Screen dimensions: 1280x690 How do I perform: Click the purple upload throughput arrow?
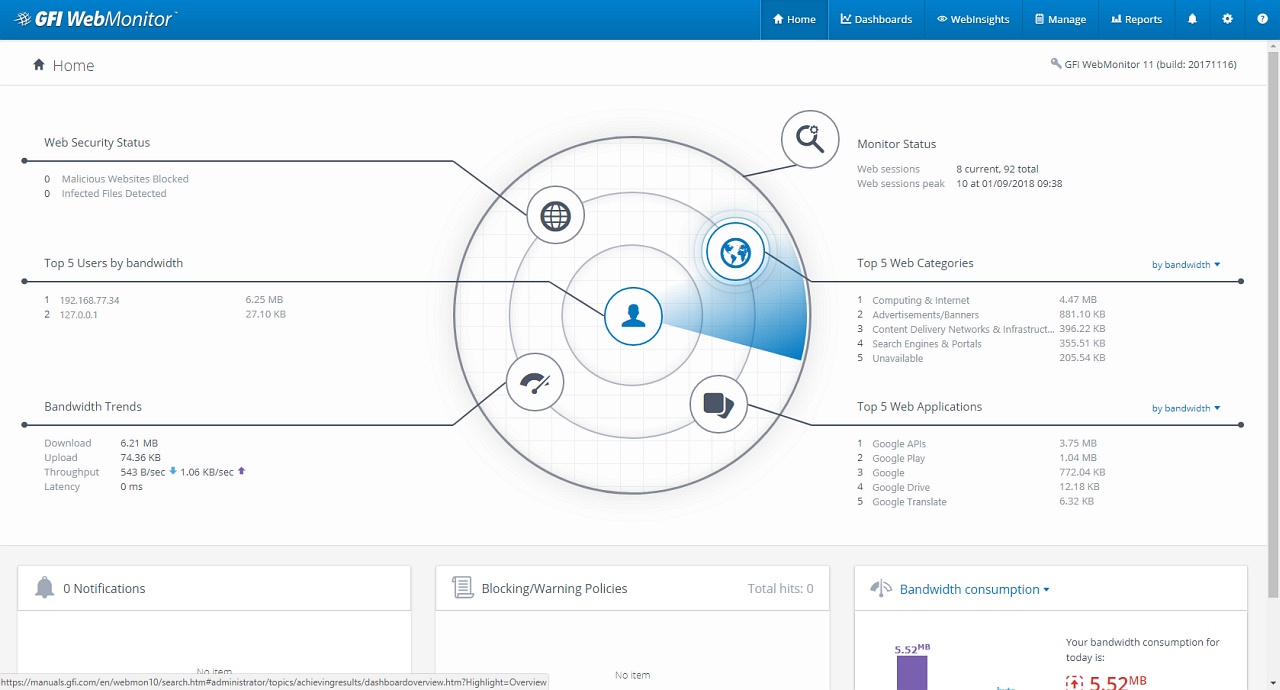pyautogui.click(x=241, y=471)
